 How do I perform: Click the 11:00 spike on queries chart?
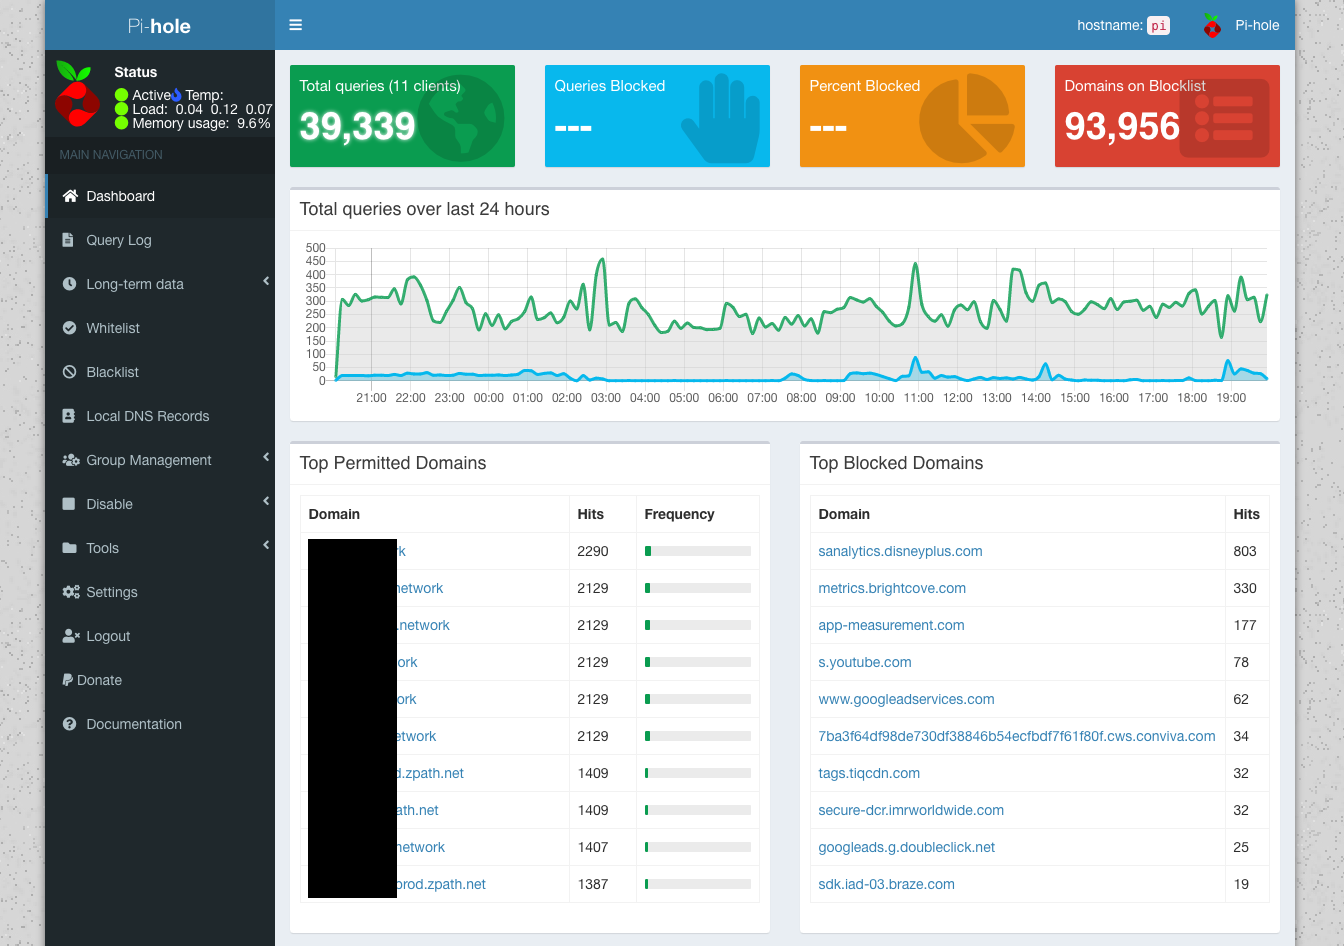click(914, 265)
